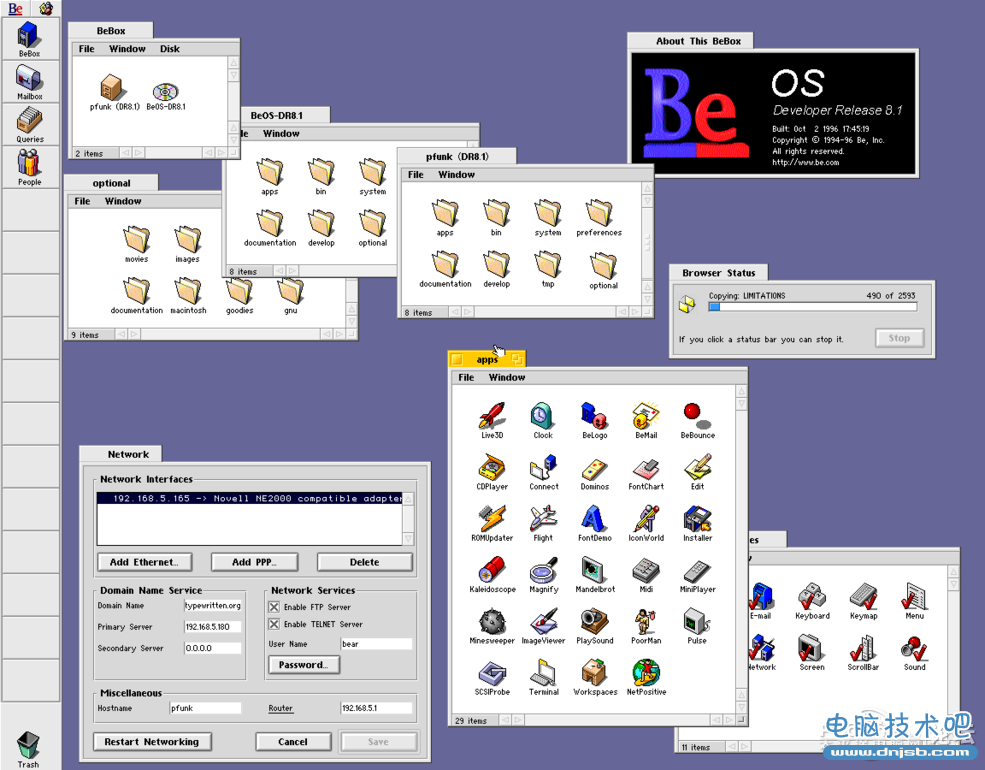Start the CDPlayer app
Viewport: 985px width, 770px height.
492,468
